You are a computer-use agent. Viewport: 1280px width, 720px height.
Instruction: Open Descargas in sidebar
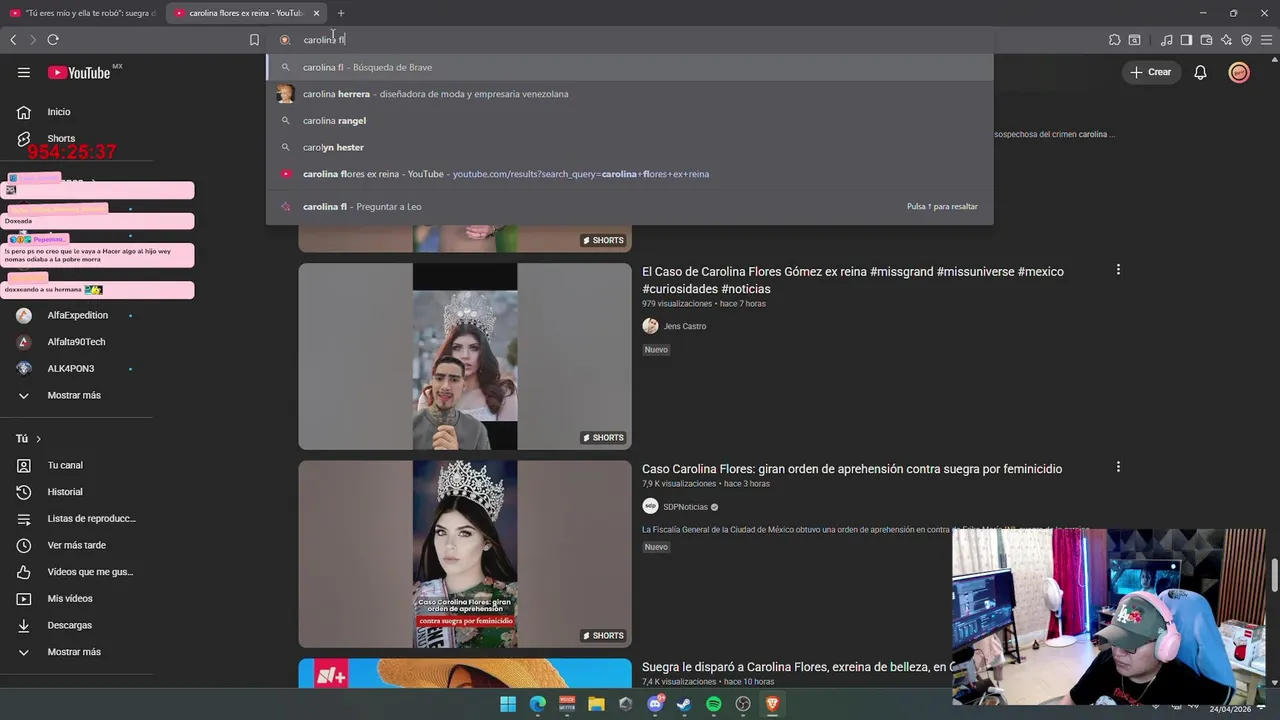click(69, 625)
